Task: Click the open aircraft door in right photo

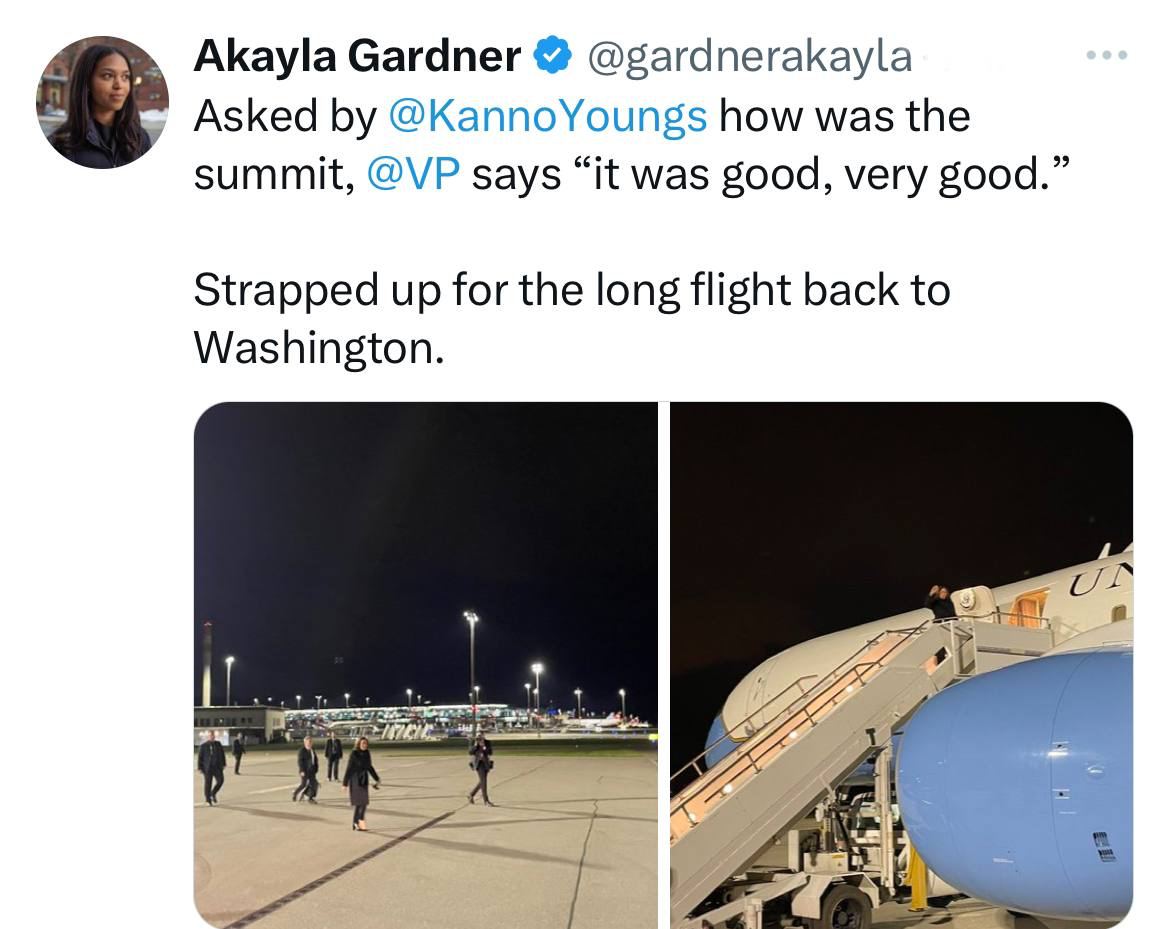Action: click(1027, 608)
